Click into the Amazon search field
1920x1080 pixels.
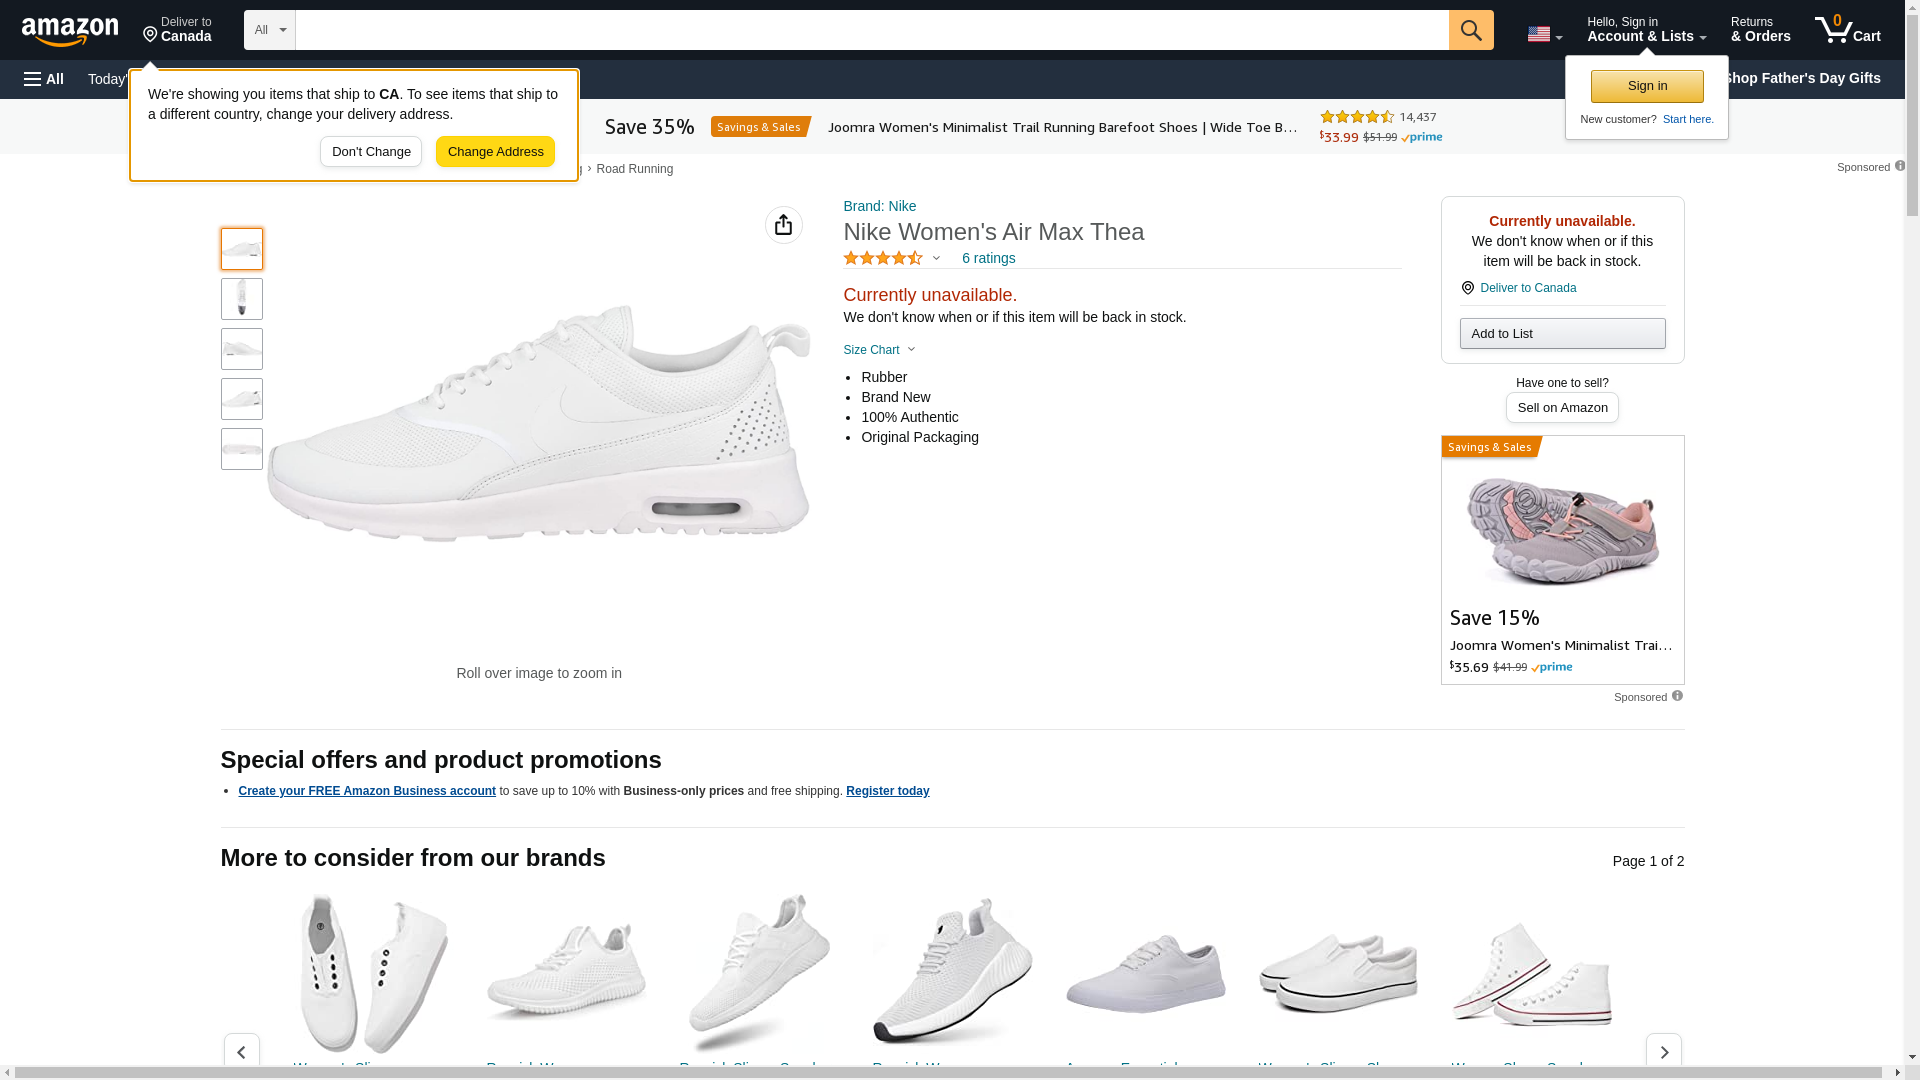click(872, 30)
